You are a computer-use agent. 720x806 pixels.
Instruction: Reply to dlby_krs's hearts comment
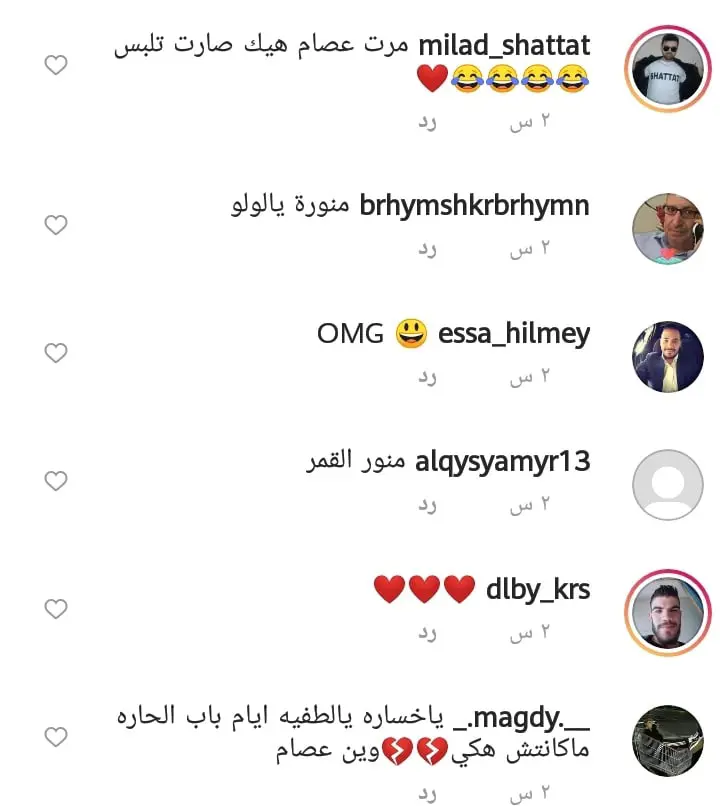(427, 633)
